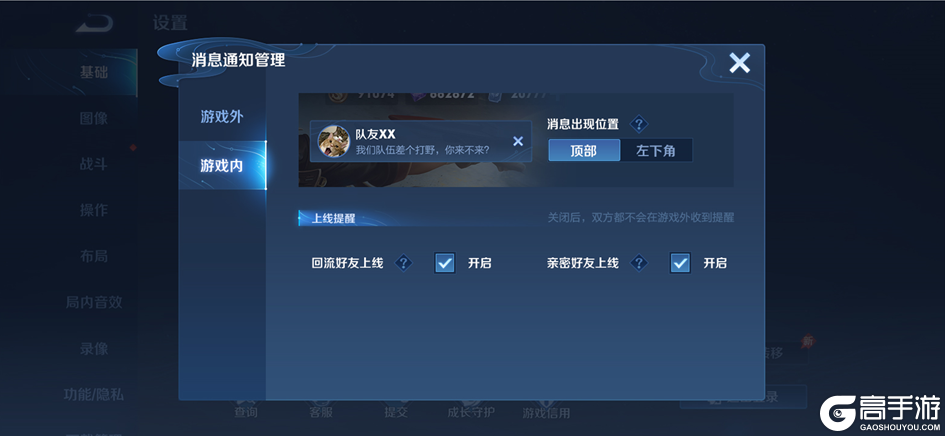This screenshot has height=436, width=945.
Task: Switch to the 游戏外 tab
Action: (x=222, y=116)
